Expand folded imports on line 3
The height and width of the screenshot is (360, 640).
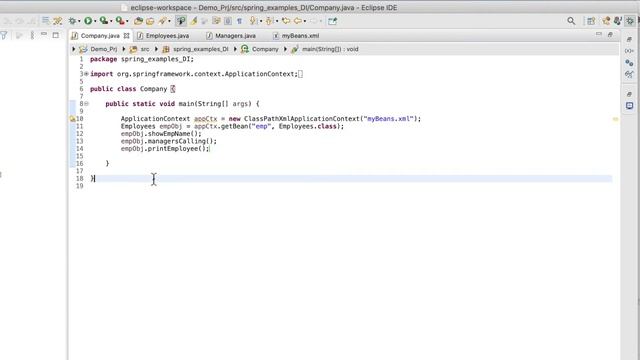(x=86, y=74)
